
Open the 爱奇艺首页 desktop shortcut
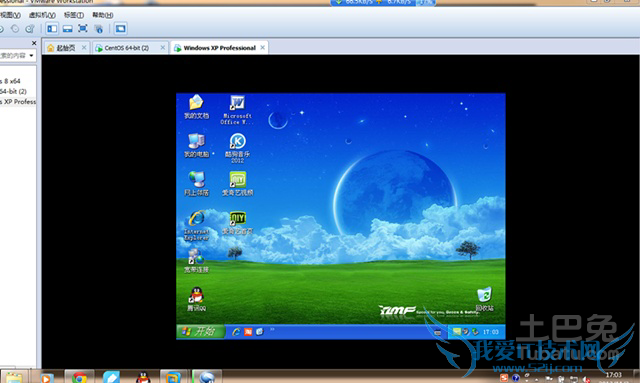pos(238,223)
